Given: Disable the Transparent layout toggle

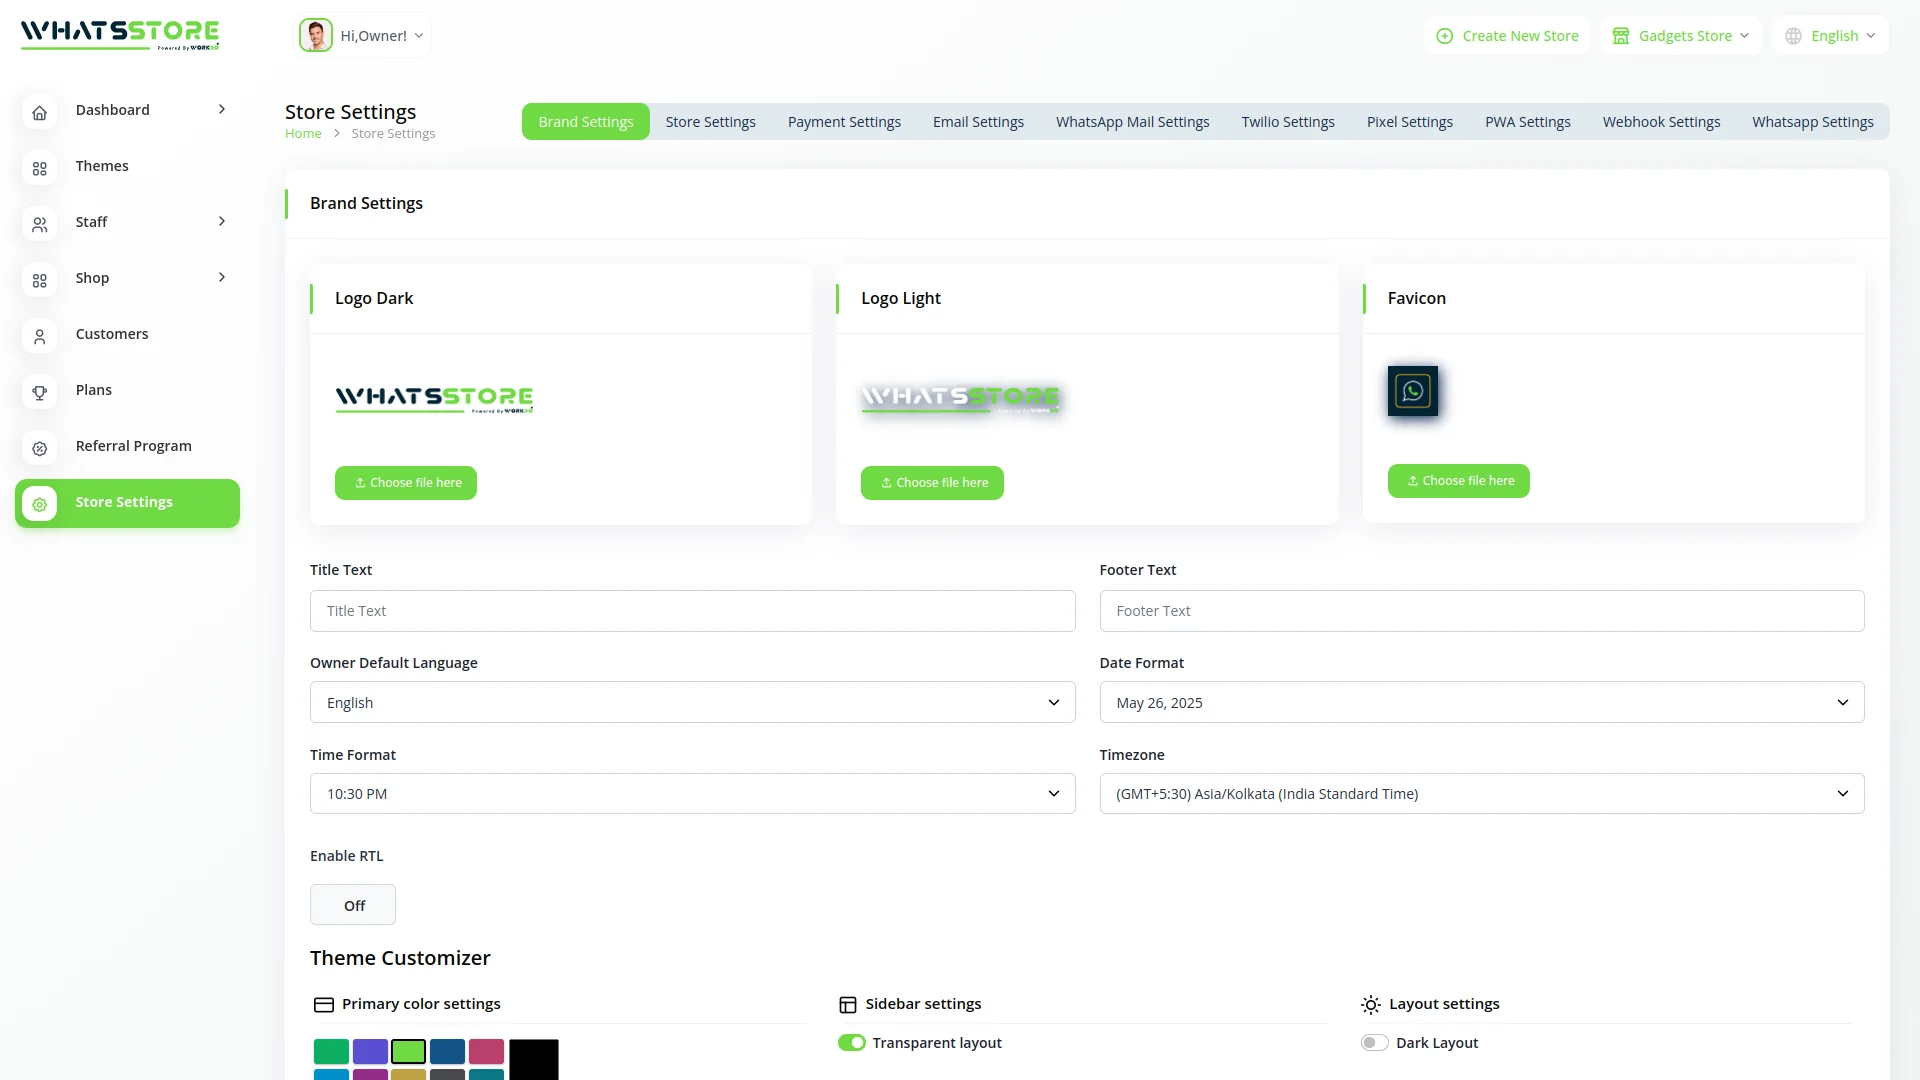Looking at the screenshot, I should 851,1043.
